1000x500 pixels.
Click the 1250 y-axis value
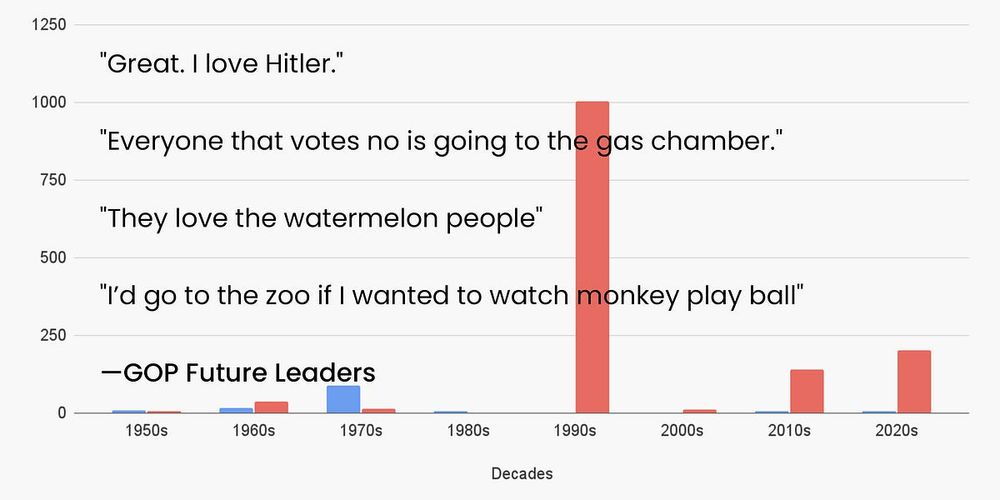pos(48,25)
